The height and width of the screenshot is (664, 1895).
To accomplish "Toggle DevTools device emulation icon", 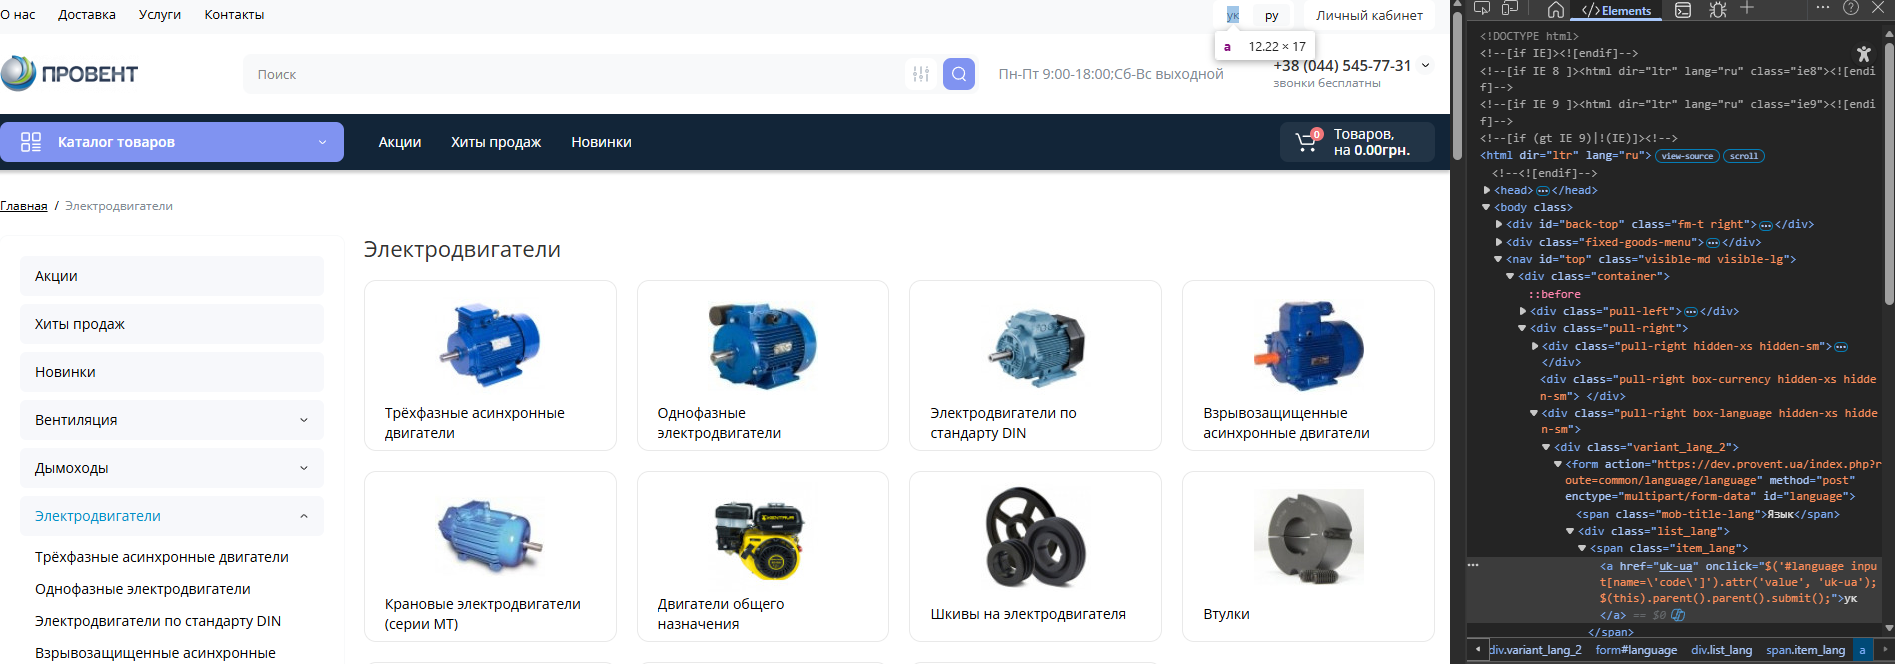I will pyautogui.click(x=1510, y=8).
